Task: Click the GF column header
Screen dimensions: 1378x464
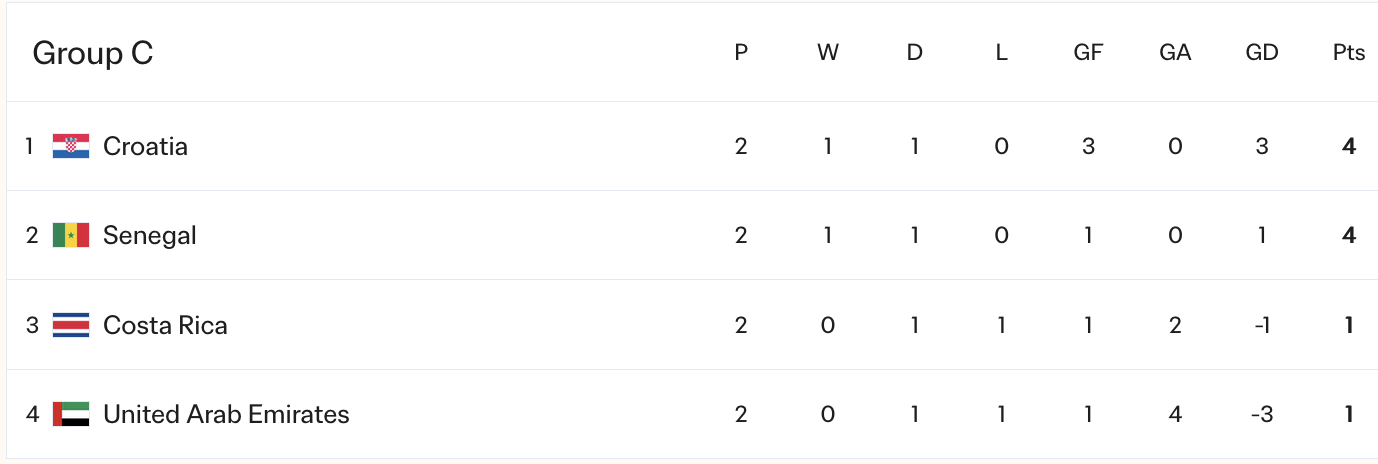Action: click(x=1088, y=53)
